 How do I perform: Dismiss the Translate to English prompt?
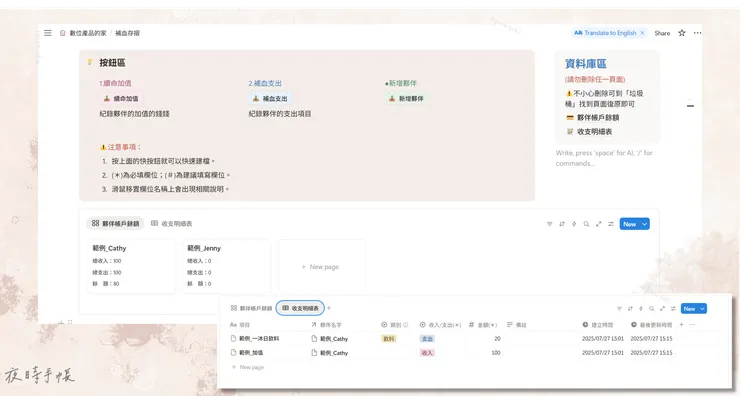[x=642, y=33]
